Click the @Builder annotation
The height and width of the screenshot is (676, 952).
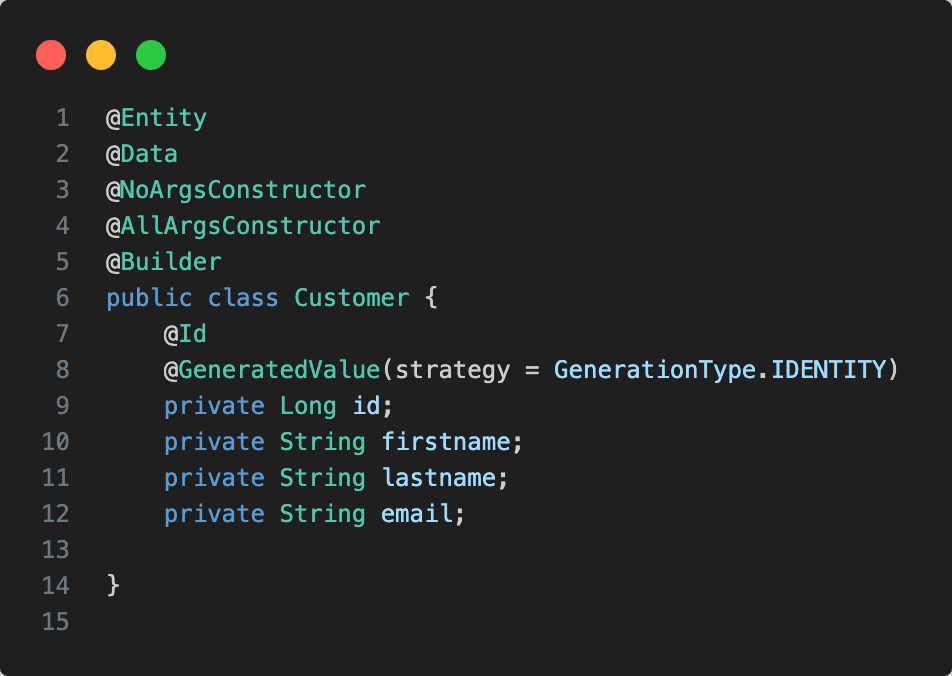pyautogui.click(x=164, y=262)
